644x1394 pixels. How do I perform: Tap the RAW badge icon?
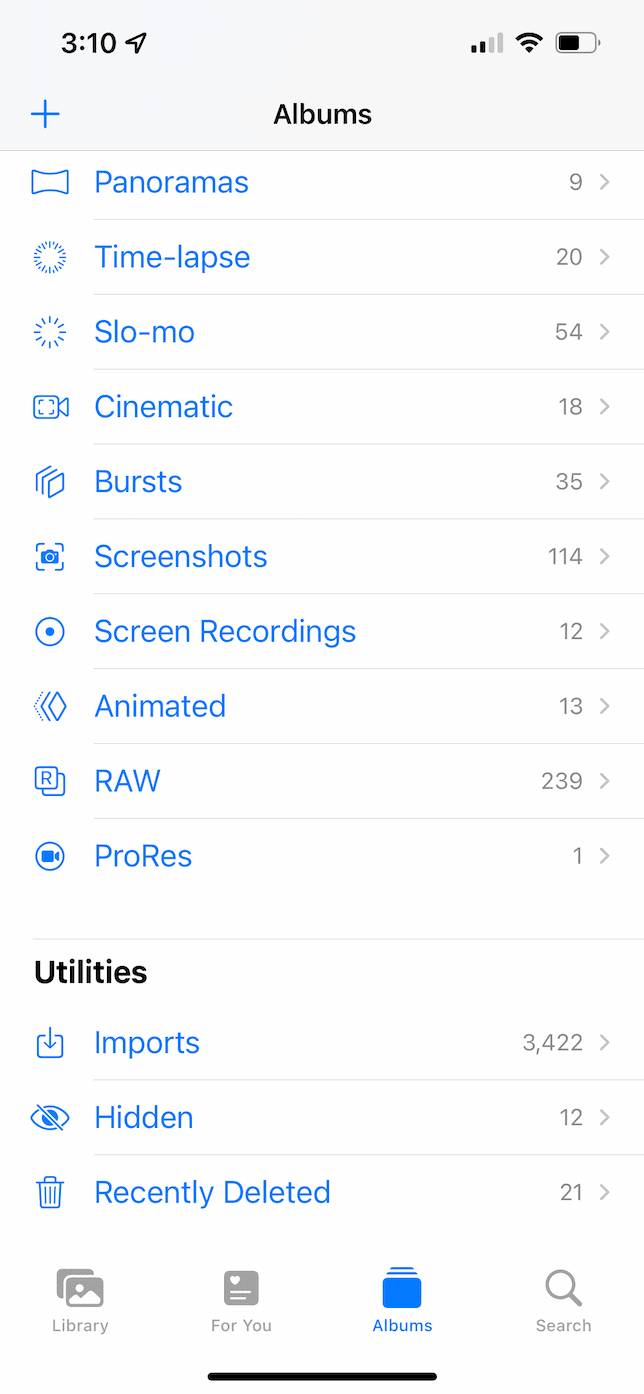click(x=49, y=781)
